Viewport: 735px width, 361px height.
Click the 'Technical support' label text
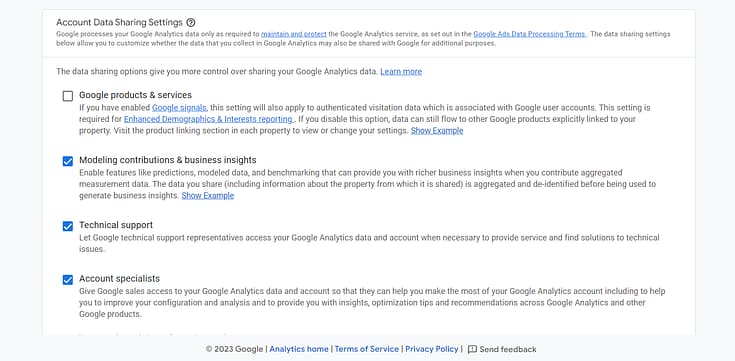[116, 225]
